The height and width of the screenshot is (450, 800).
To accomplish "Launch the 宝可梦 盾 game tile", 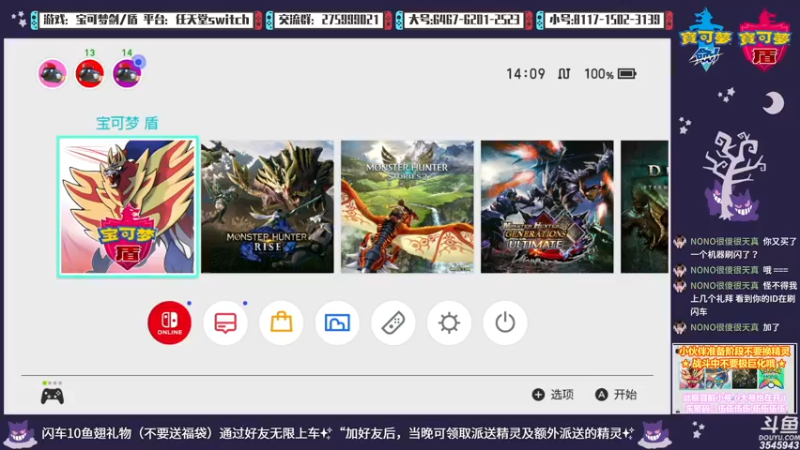I will point(128,207).
